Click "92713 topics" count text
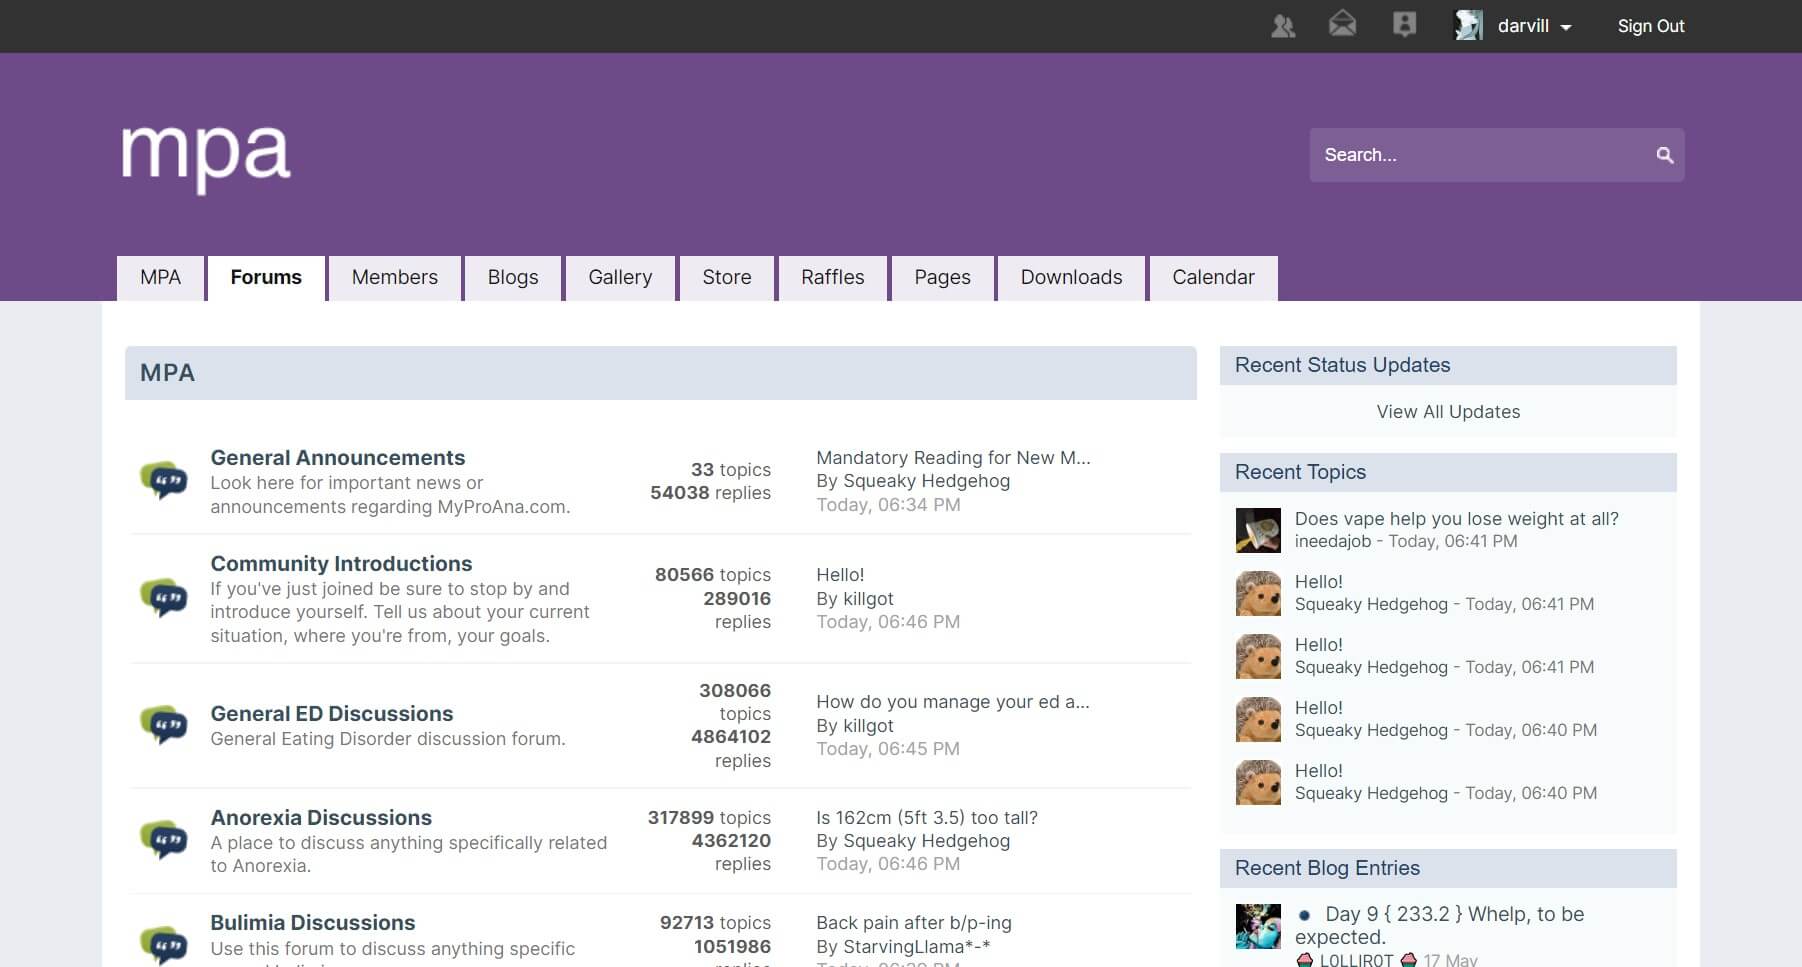Screen dimensions: 1802x967 (x=715, y=923)
